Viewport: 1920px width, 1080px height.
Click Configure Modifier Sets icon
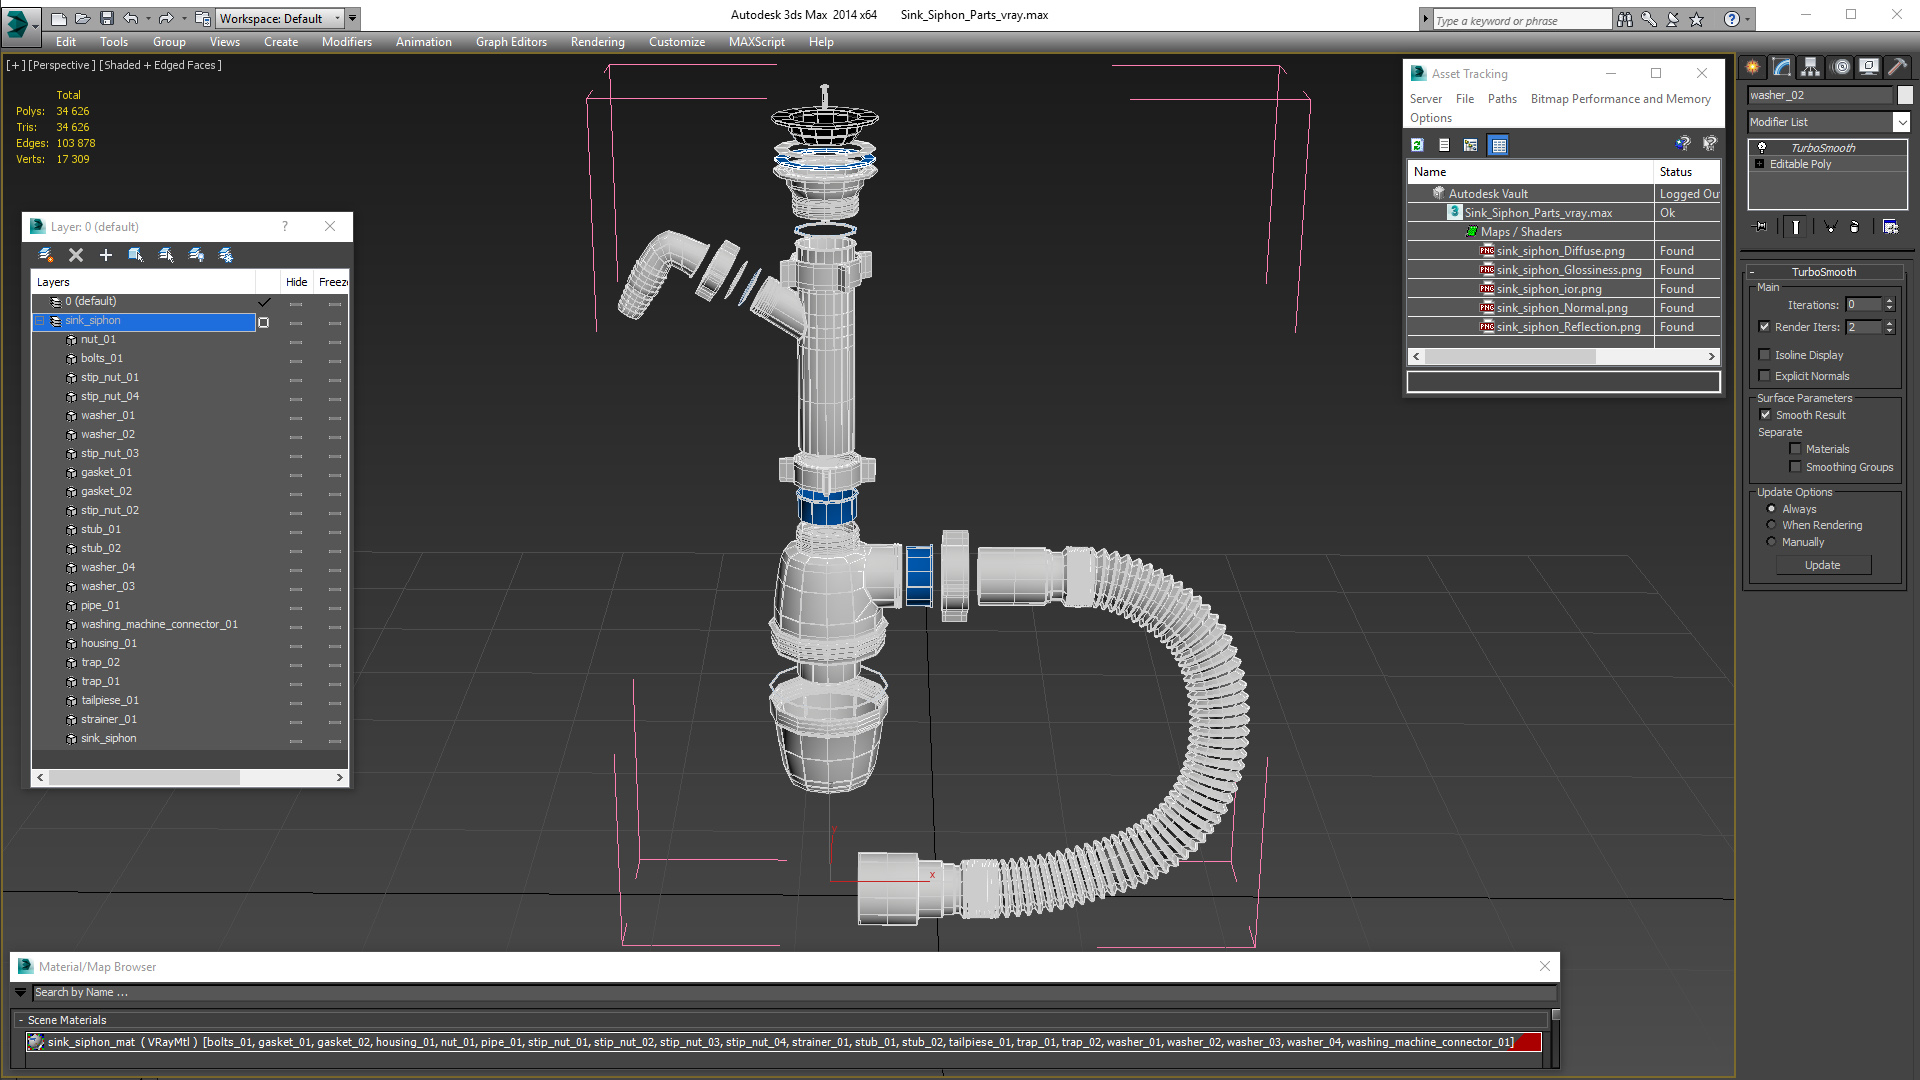(x=1890, y=227)
